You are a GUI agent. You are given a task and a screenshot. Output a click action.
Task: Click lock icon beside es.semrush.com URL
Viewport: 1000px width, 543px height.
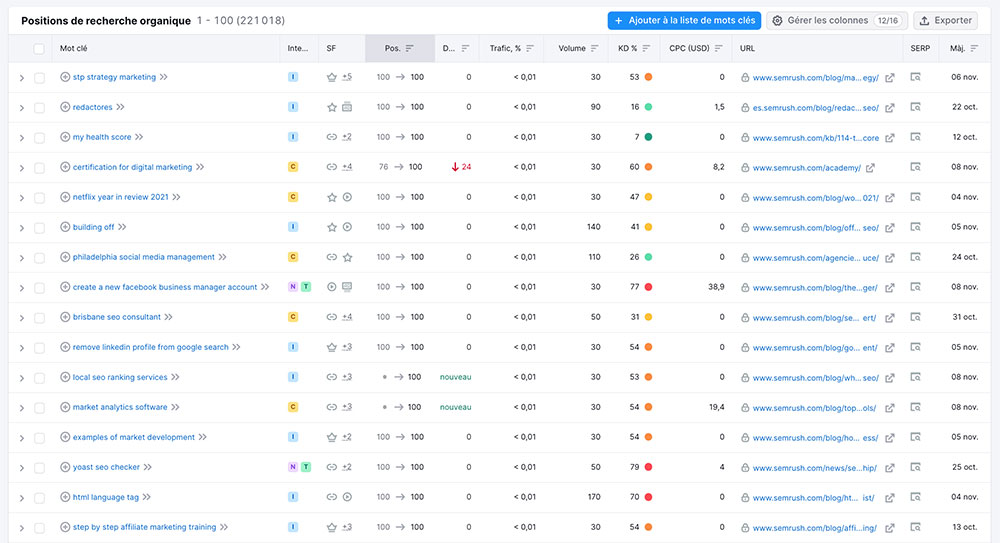pyautogui.click(x=744, y=108)
